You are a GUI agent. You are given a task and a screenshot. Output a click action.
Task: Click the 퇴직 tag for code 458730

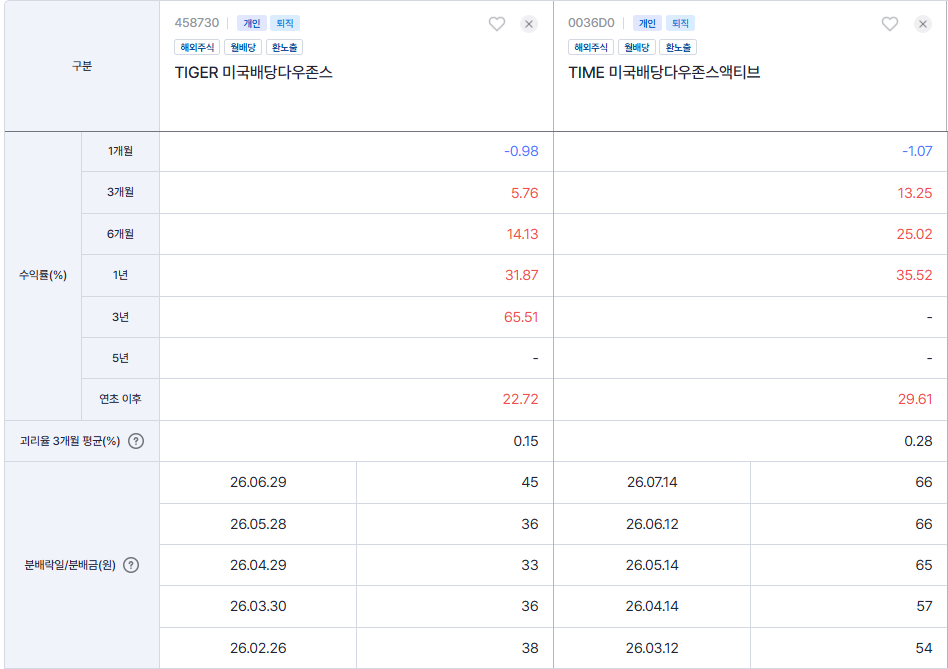(x=285, y=23)
